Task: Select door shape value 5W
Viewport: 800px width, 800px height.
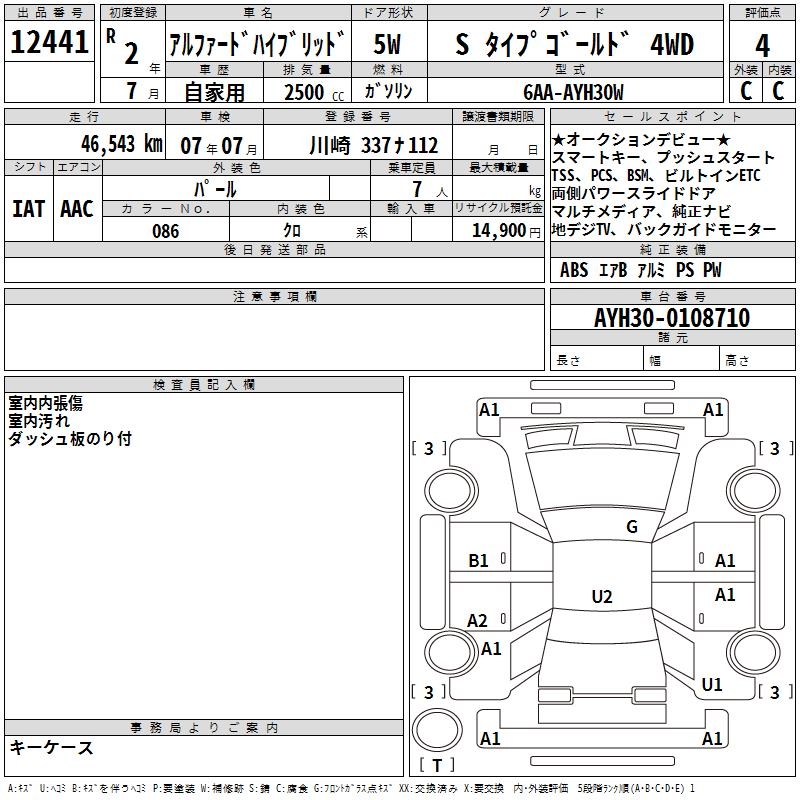Action: pyautogui.click(x=388, y=44)
